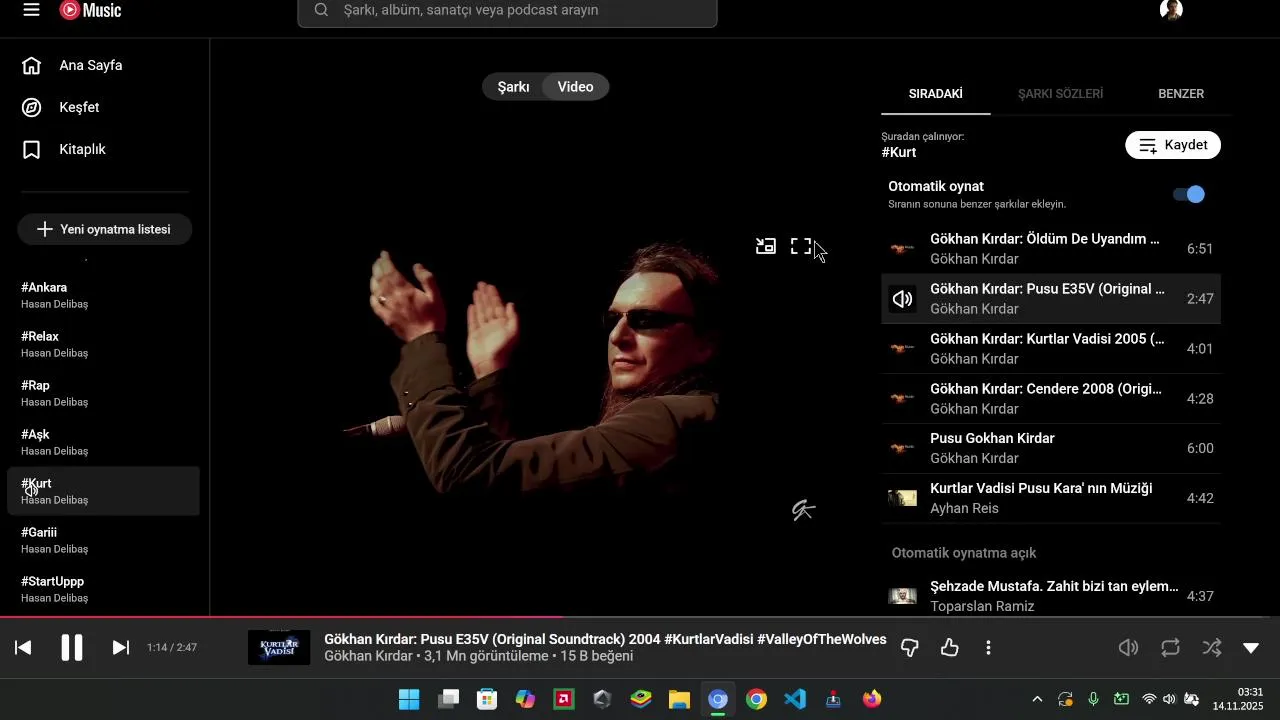1280x720 pixels.
Task: Save queue with Kaydet button
Action: click(x=1173, y=145)
